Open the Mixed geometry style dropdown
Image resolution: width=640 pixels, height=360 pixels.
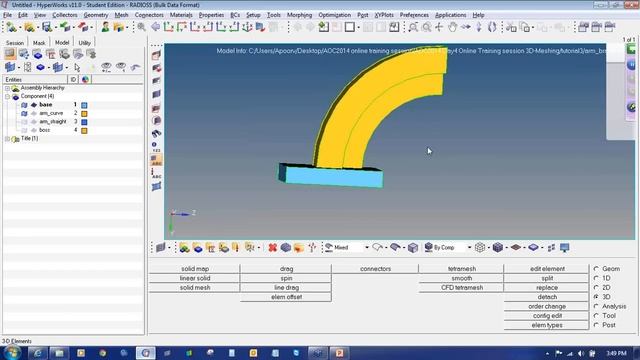click(367, 247)
